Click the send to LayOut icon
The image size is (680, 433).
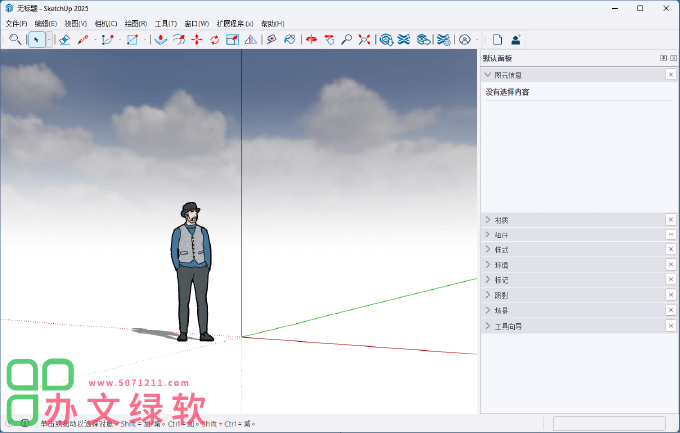423,40
